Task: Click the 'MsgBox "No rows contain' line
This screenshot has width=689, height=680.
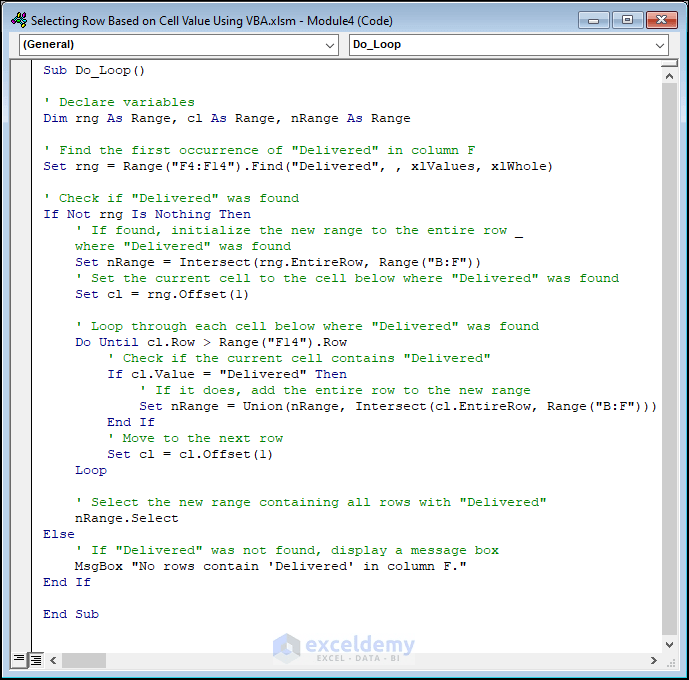Action: (x=271, y=566)
